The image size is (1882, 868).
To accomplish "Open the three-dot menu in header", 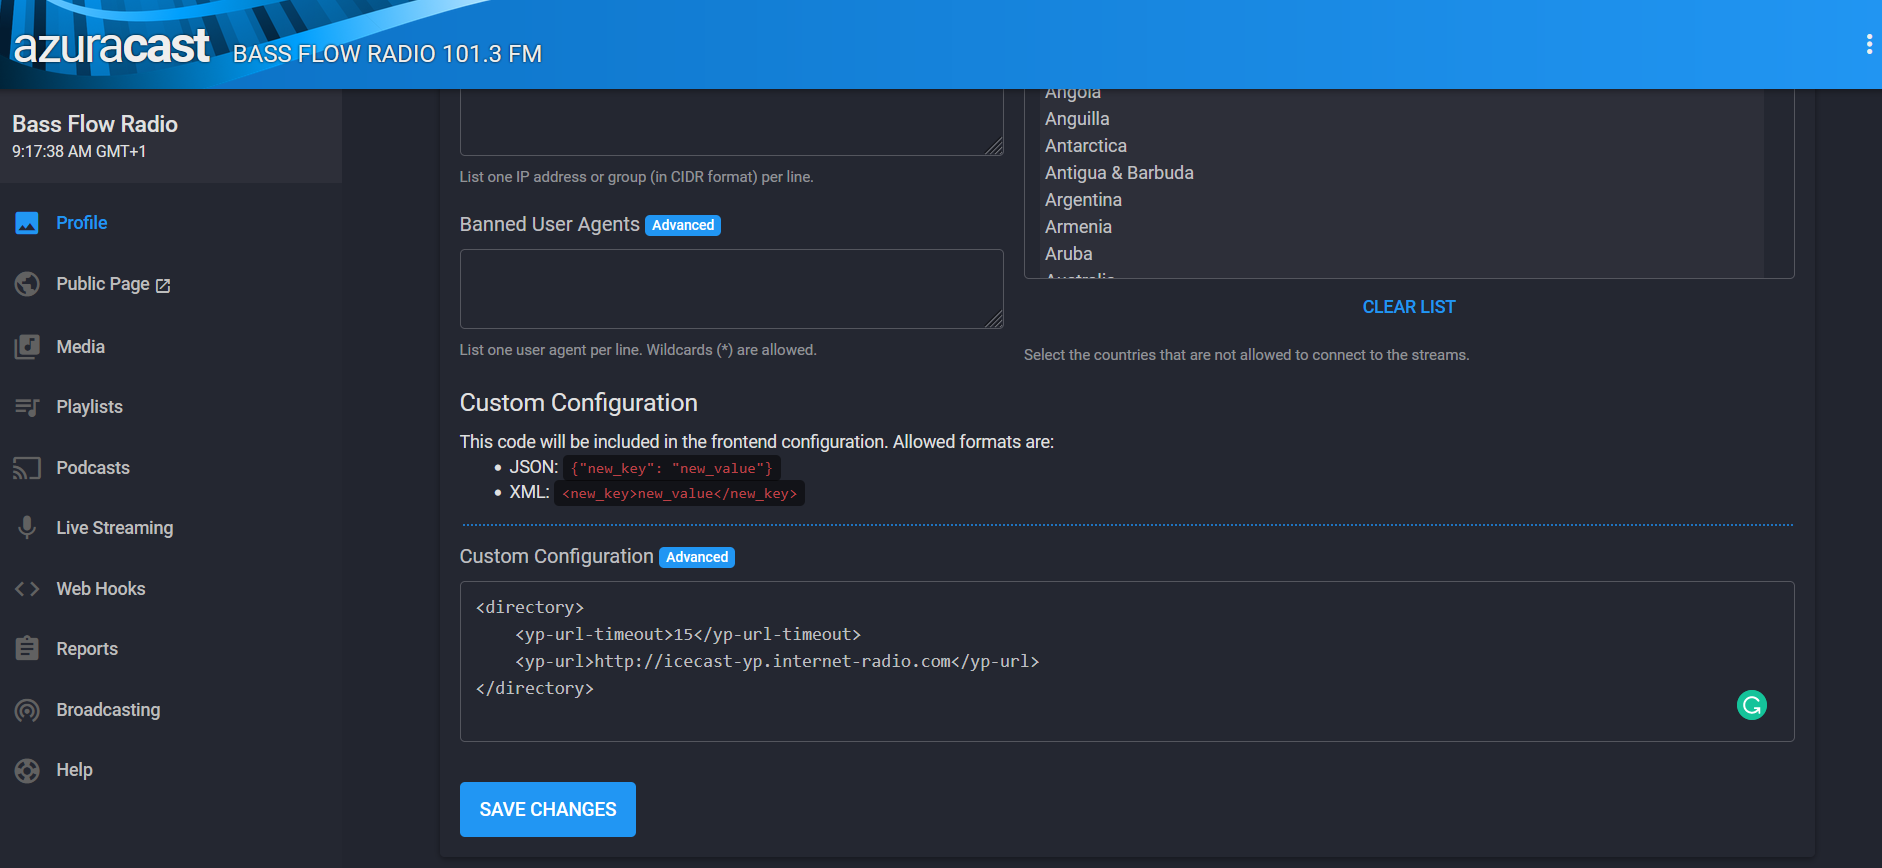I will coord(1868,44).
